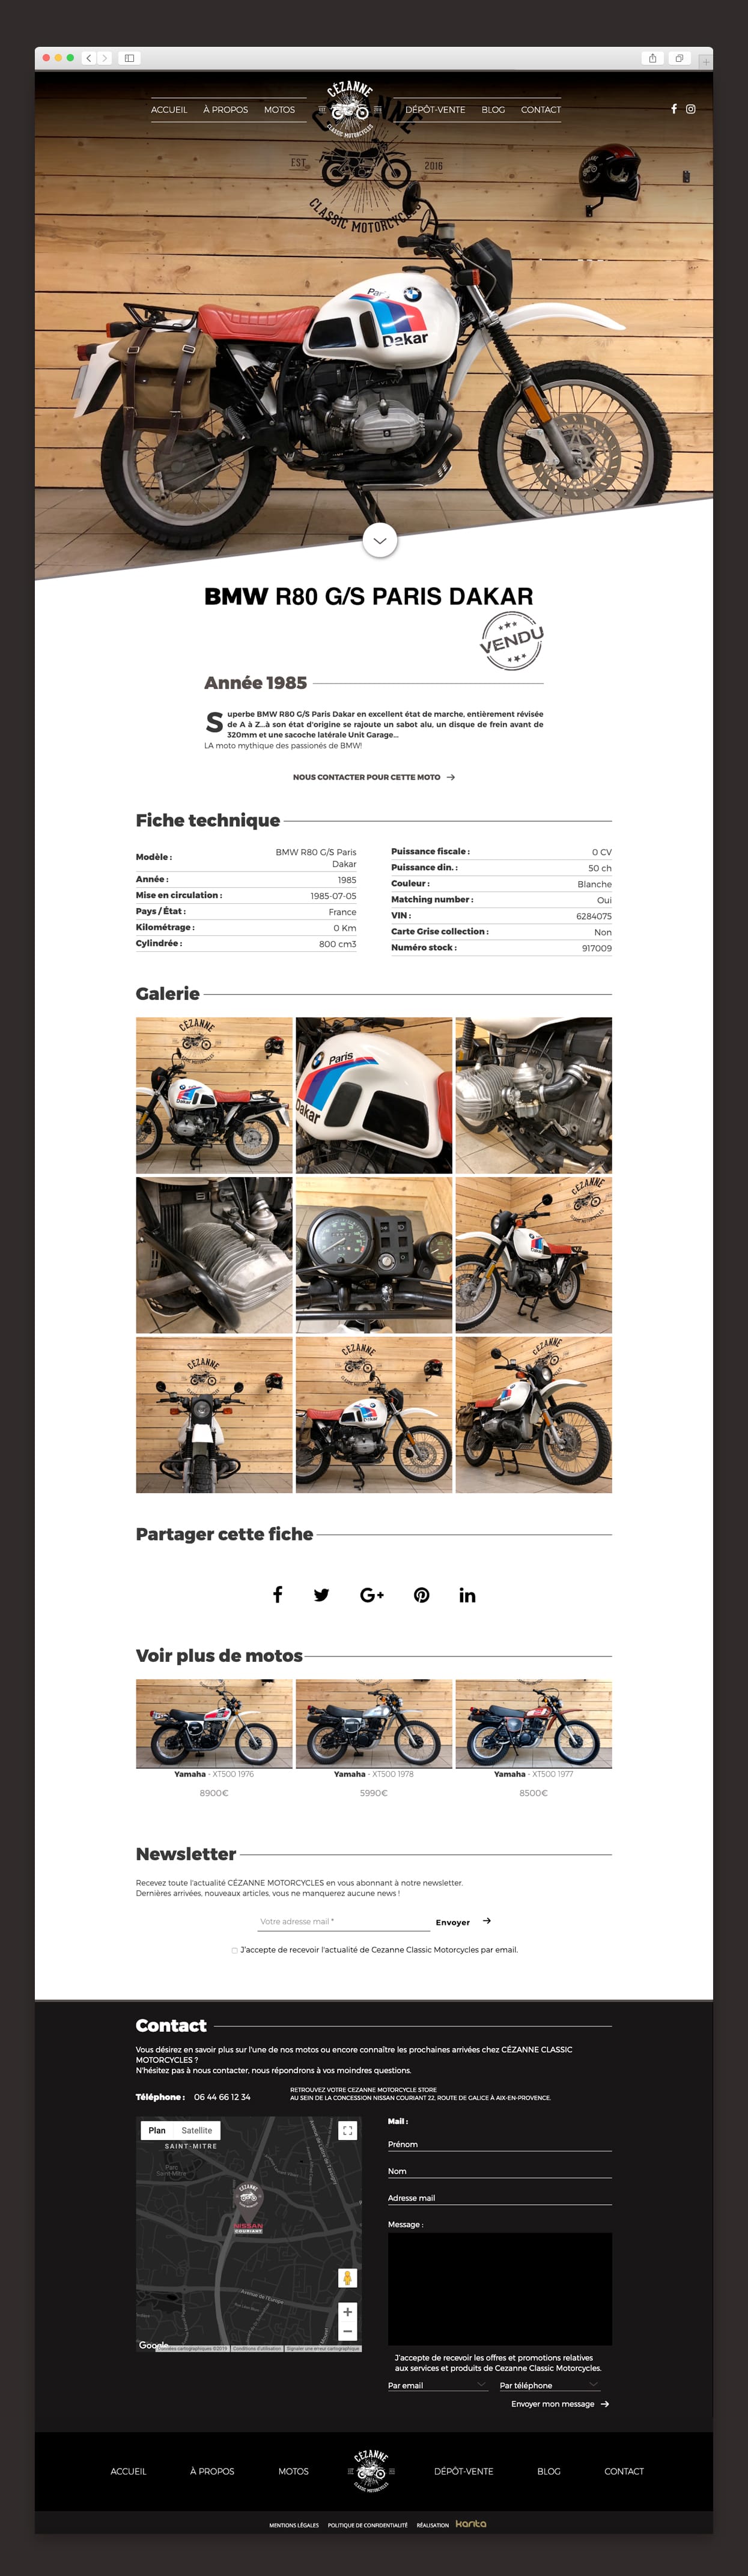Expand the 'Par téléphone' dropdown
748x2576 pixels.
click(x=549, y=2385)
